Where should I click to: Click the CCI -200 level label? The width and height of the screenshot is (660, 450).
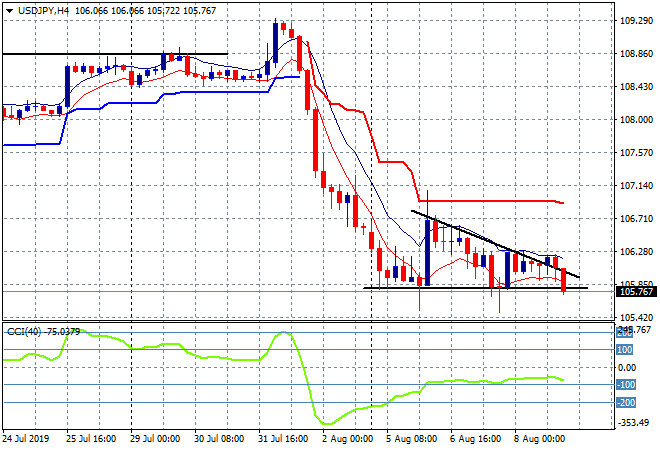pos(626,403)
